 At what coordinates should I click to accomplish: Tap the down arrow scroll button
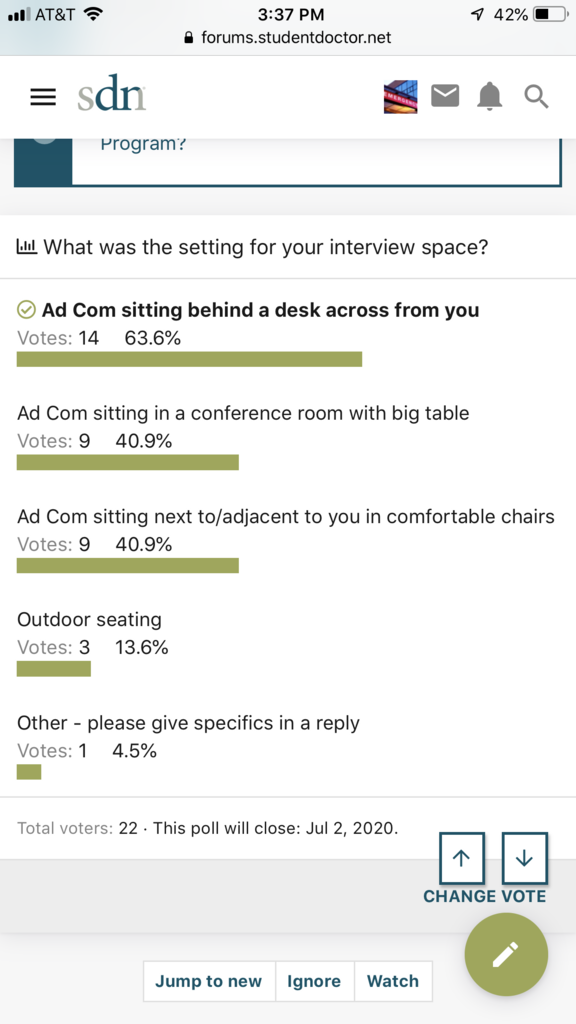[x=524, y=858]
